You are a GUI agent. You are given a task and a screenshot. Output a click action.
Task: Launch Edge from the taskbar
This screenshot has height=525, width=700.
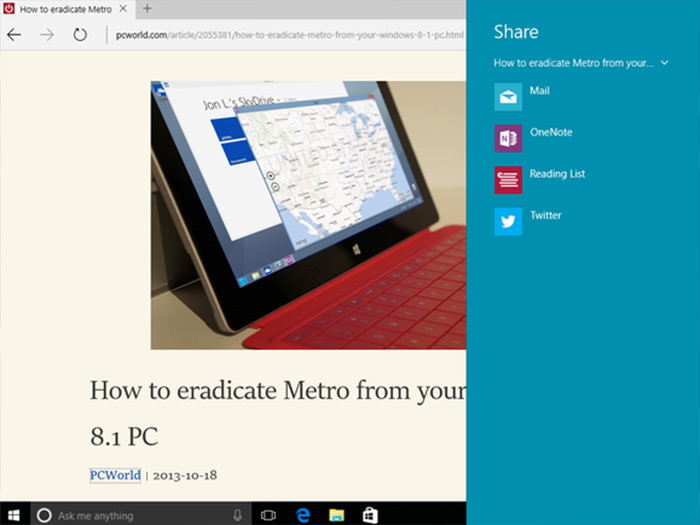pyautogui.click(x=302, y=515)
